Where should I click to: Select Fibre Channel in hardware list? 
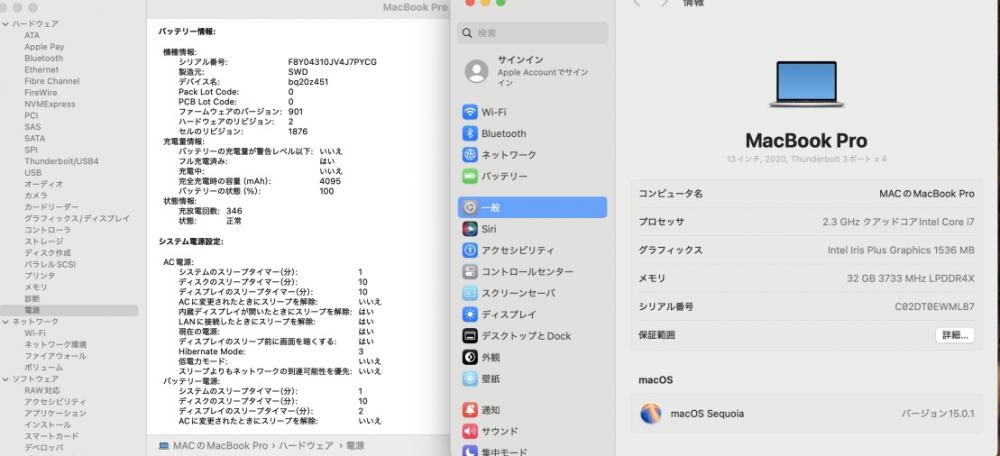click(52, 81)
